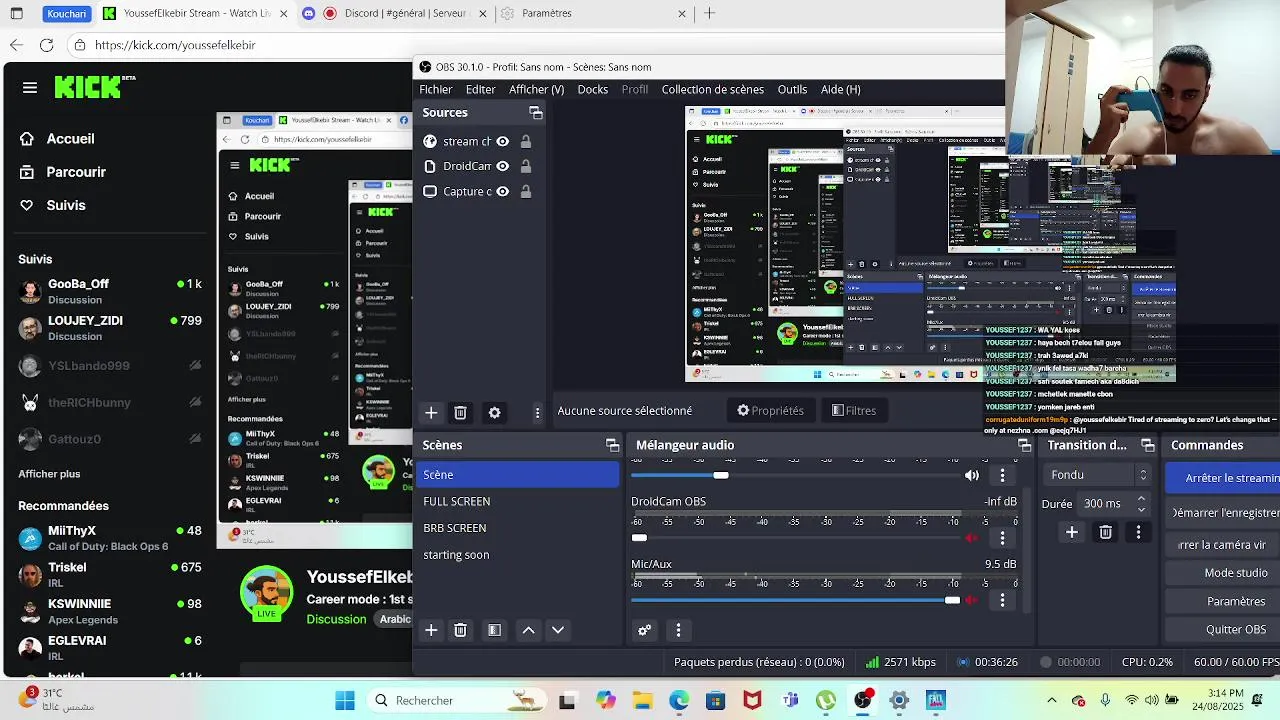Hide the DroidCam source with eye icon
This screenshot has height=720, width=1280.
[x=502, y=166]
